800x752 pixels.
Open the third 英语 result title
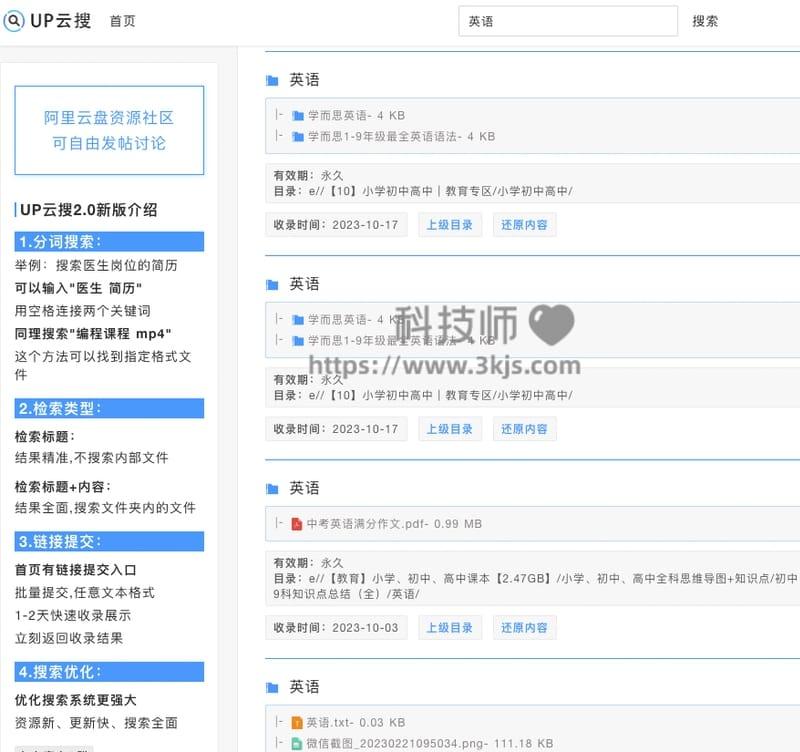(304, 488)
